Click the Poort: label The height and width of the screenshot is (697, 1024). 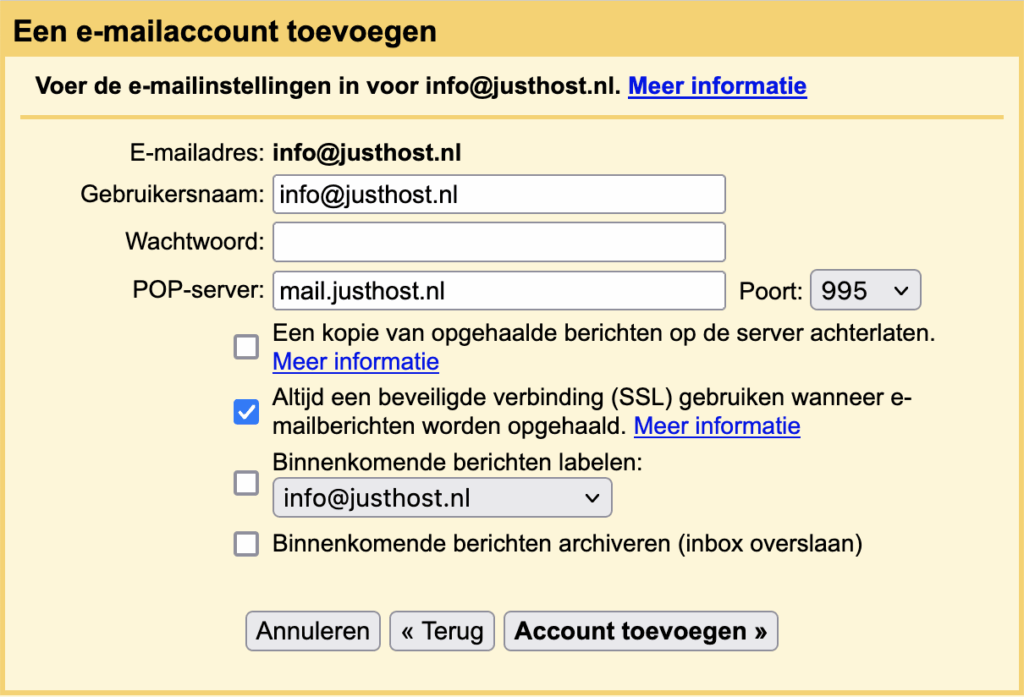point(771,291)
